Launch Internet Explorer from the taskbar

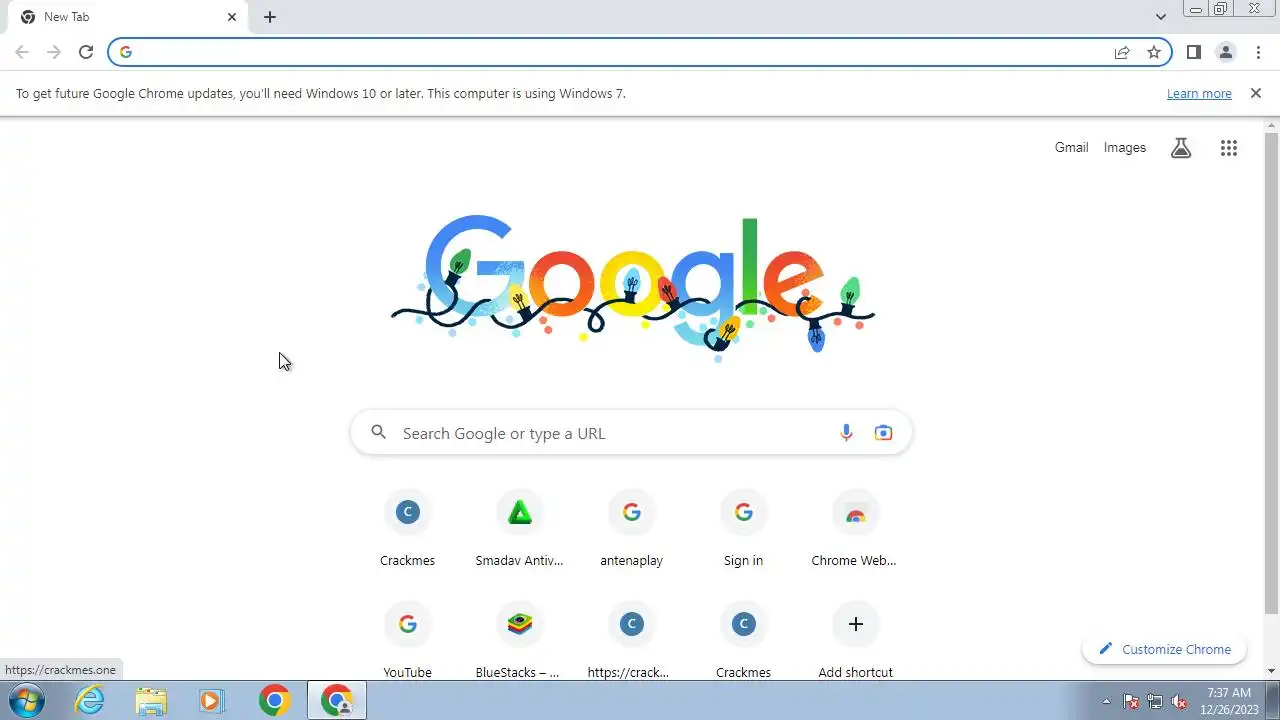click(90, 701)
